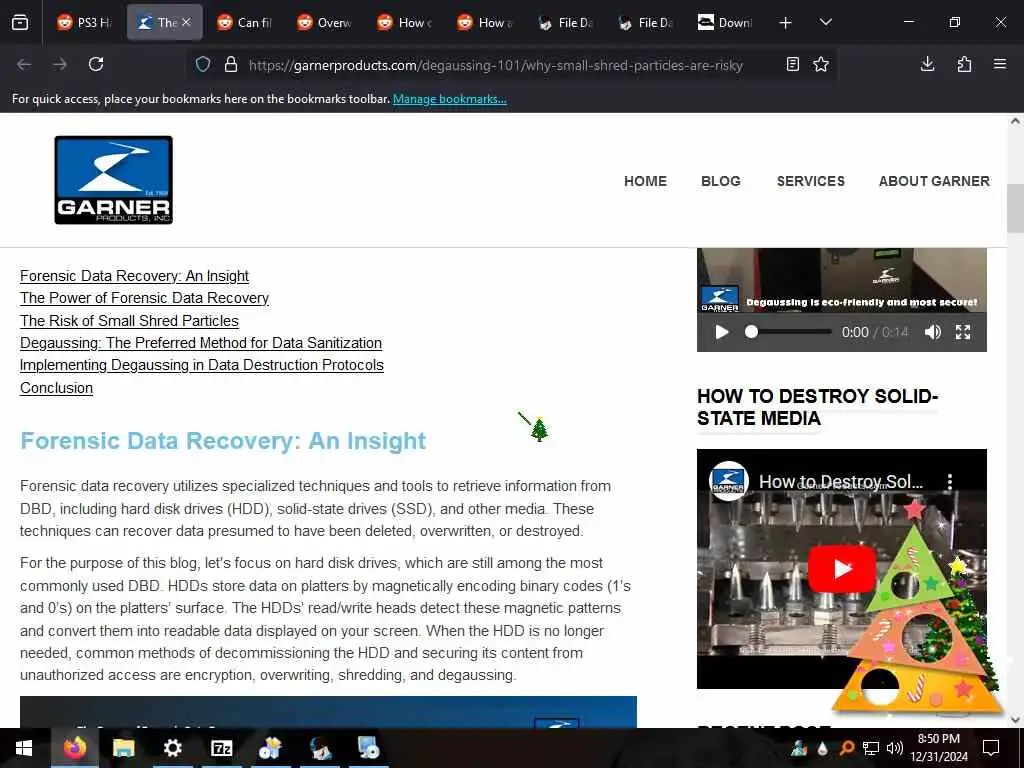Click the degaussing video progress slider
Viewport: 1024px width, 768px height.
[x=790, y=332]
